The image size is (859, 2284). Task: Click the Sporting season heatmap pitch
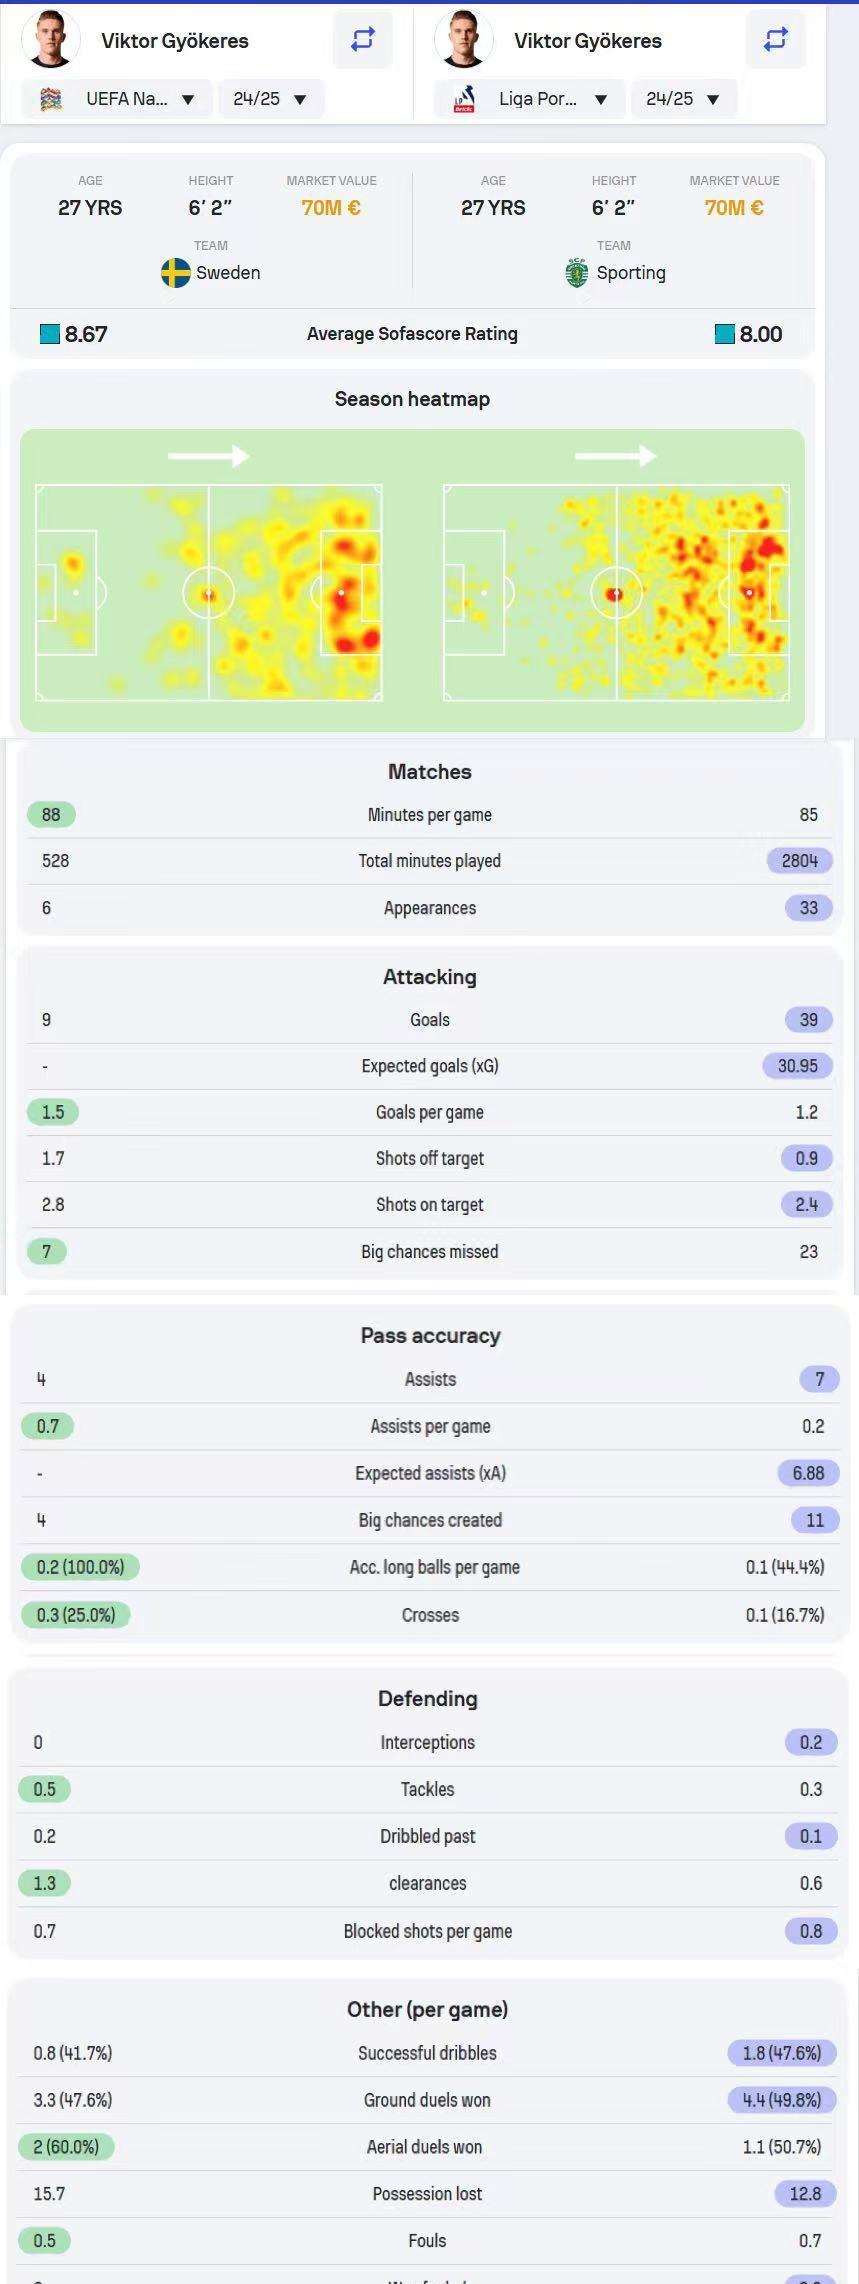tap(616, 593)
